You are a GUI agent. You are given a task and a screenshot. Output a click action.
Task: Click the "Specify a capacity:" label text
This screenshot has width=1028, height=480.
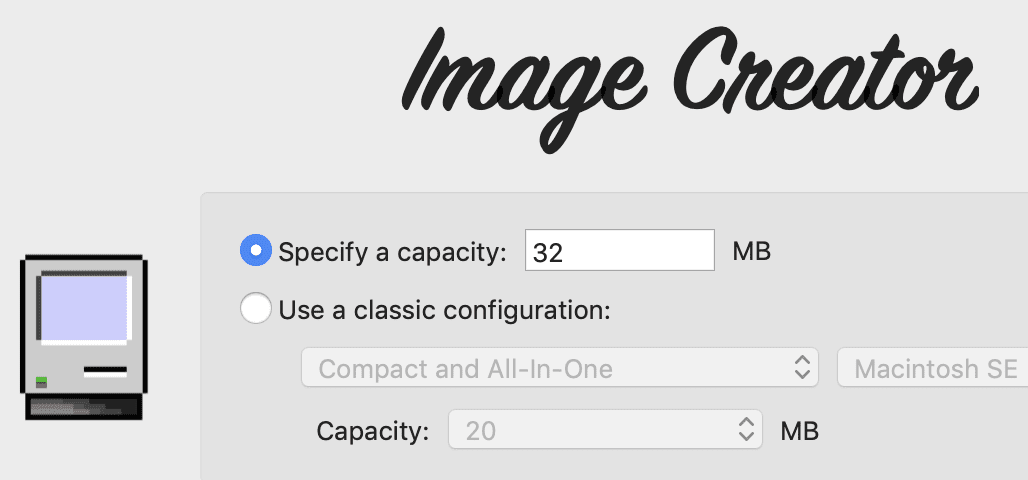pyautogui.click(x=393, y=252)
